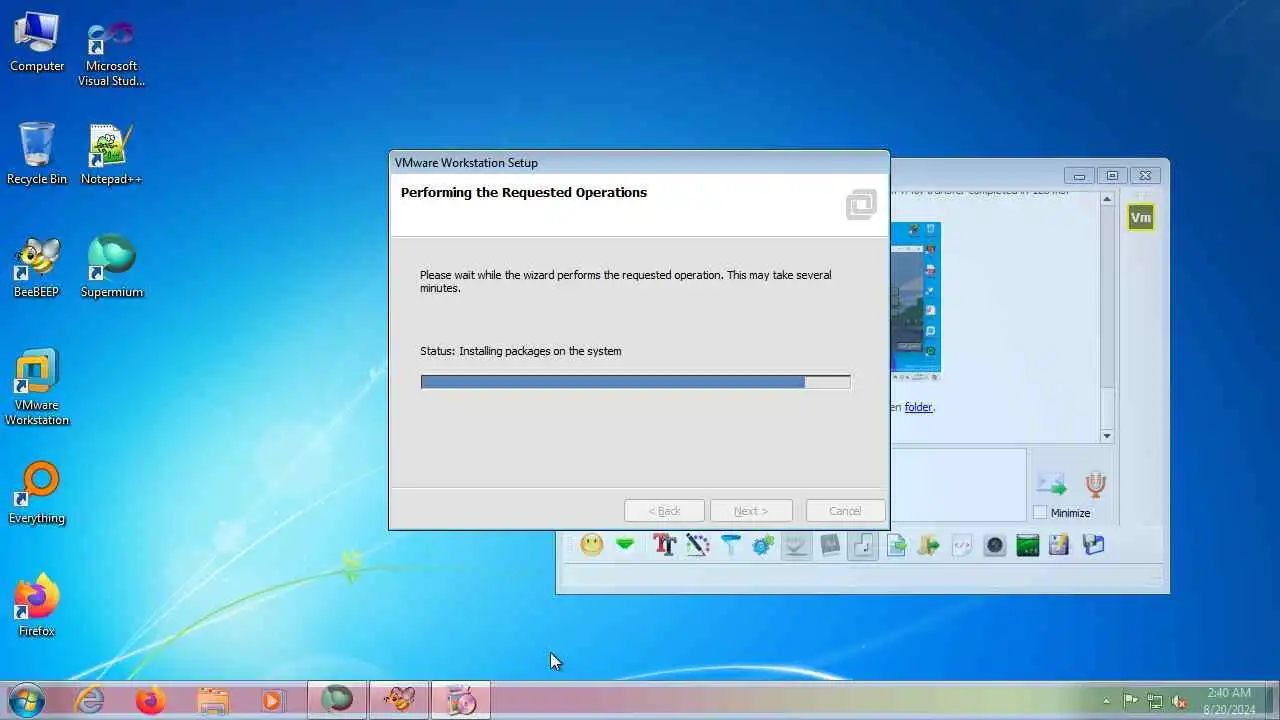1280x720 pixels.
Task: Click the green screen monitor icon
Action: (1028, 545)
